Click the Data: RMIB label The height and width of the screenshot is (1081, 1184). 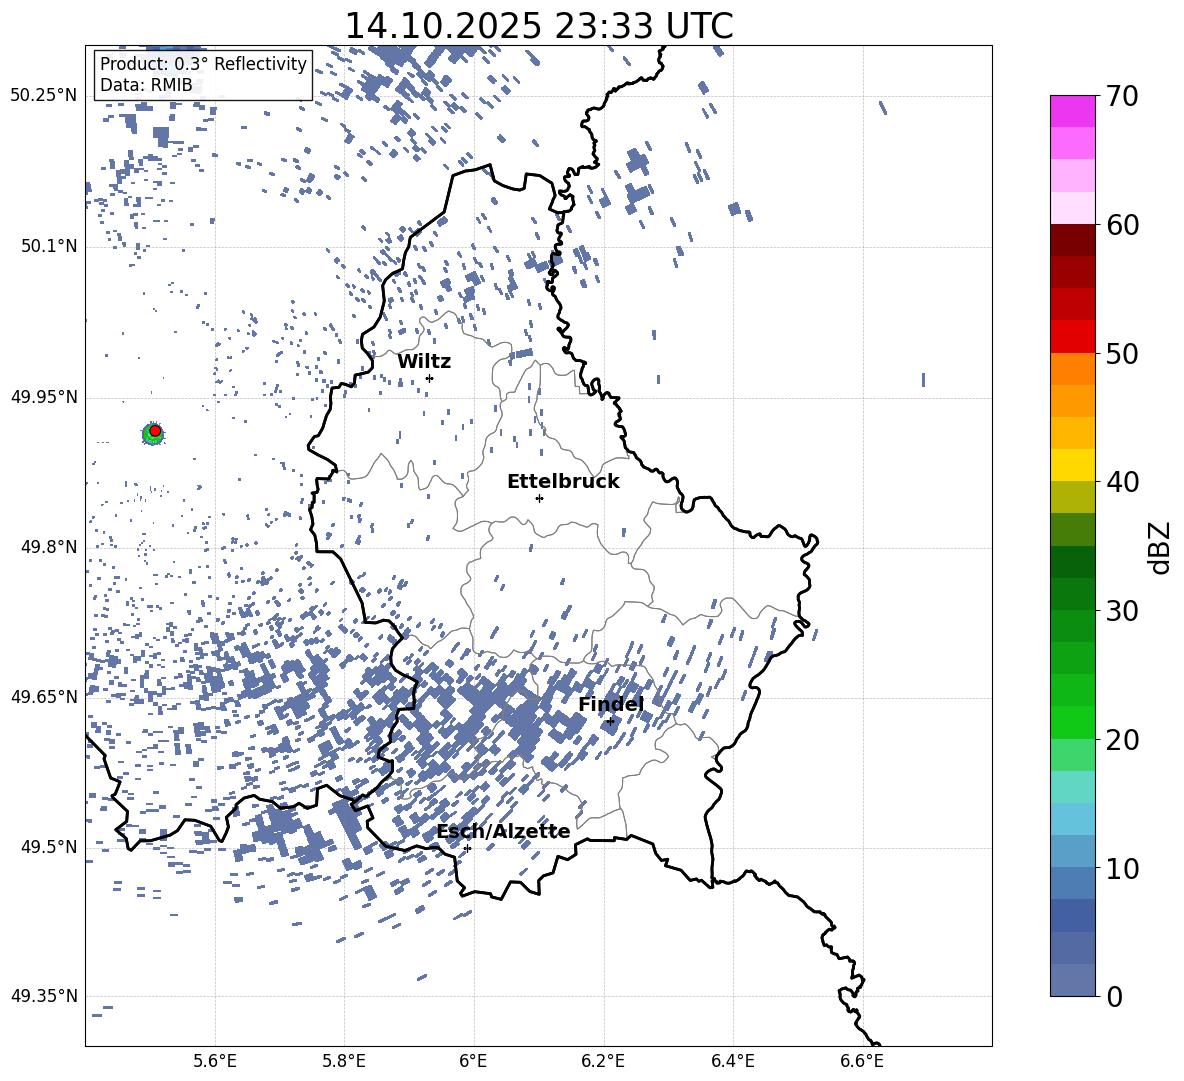click(x=146, y=85)
